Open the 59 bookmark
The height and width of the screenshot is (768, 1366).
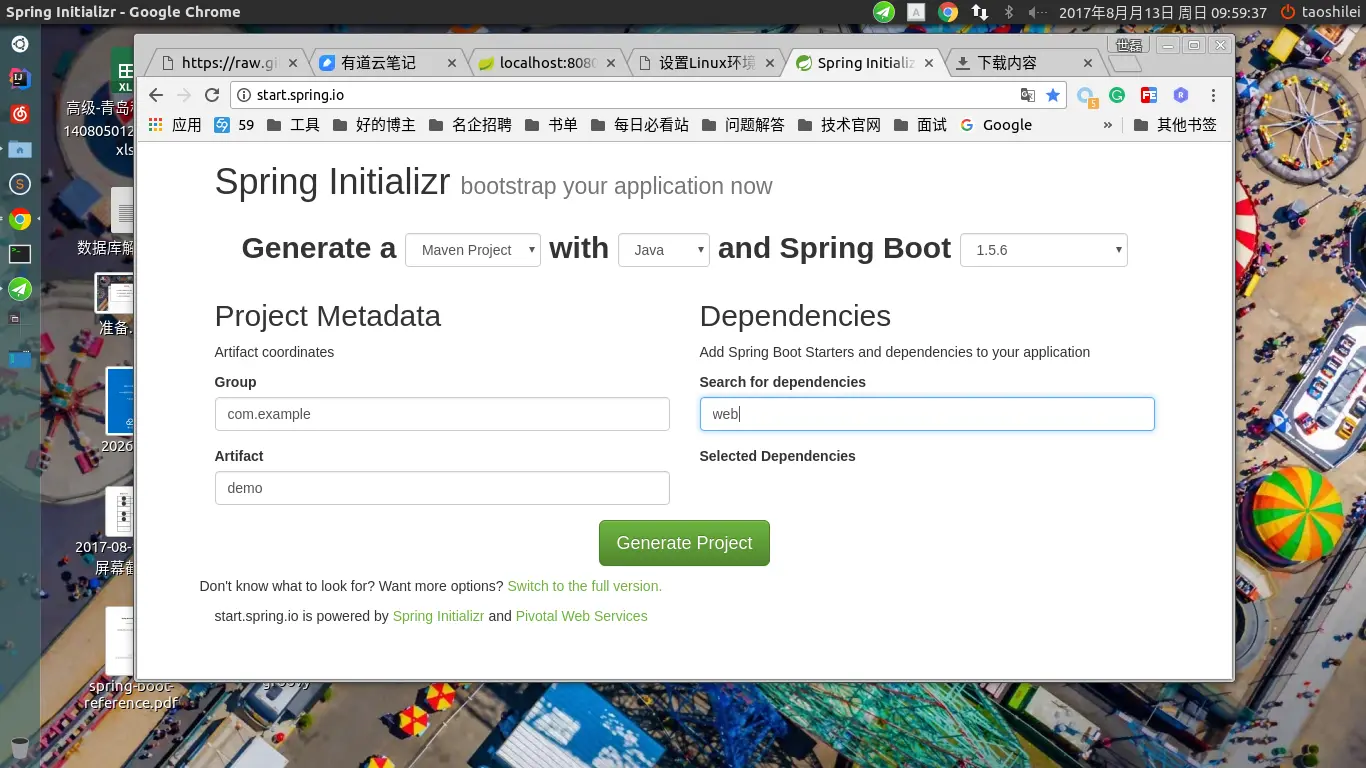click(234, 125)
